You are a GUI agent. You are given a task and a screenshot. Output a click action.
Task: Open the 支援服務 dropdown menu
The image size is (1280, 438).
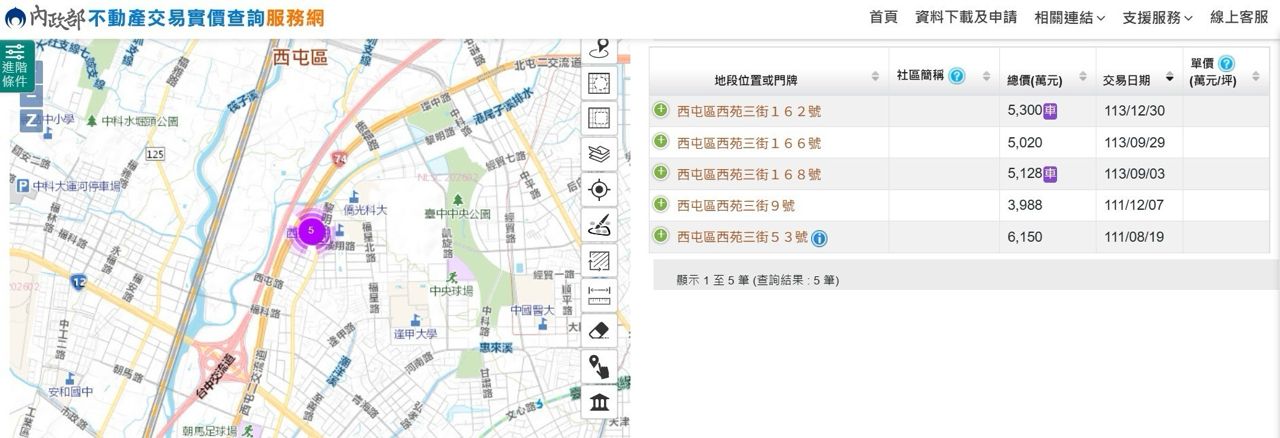(1157, 18)
